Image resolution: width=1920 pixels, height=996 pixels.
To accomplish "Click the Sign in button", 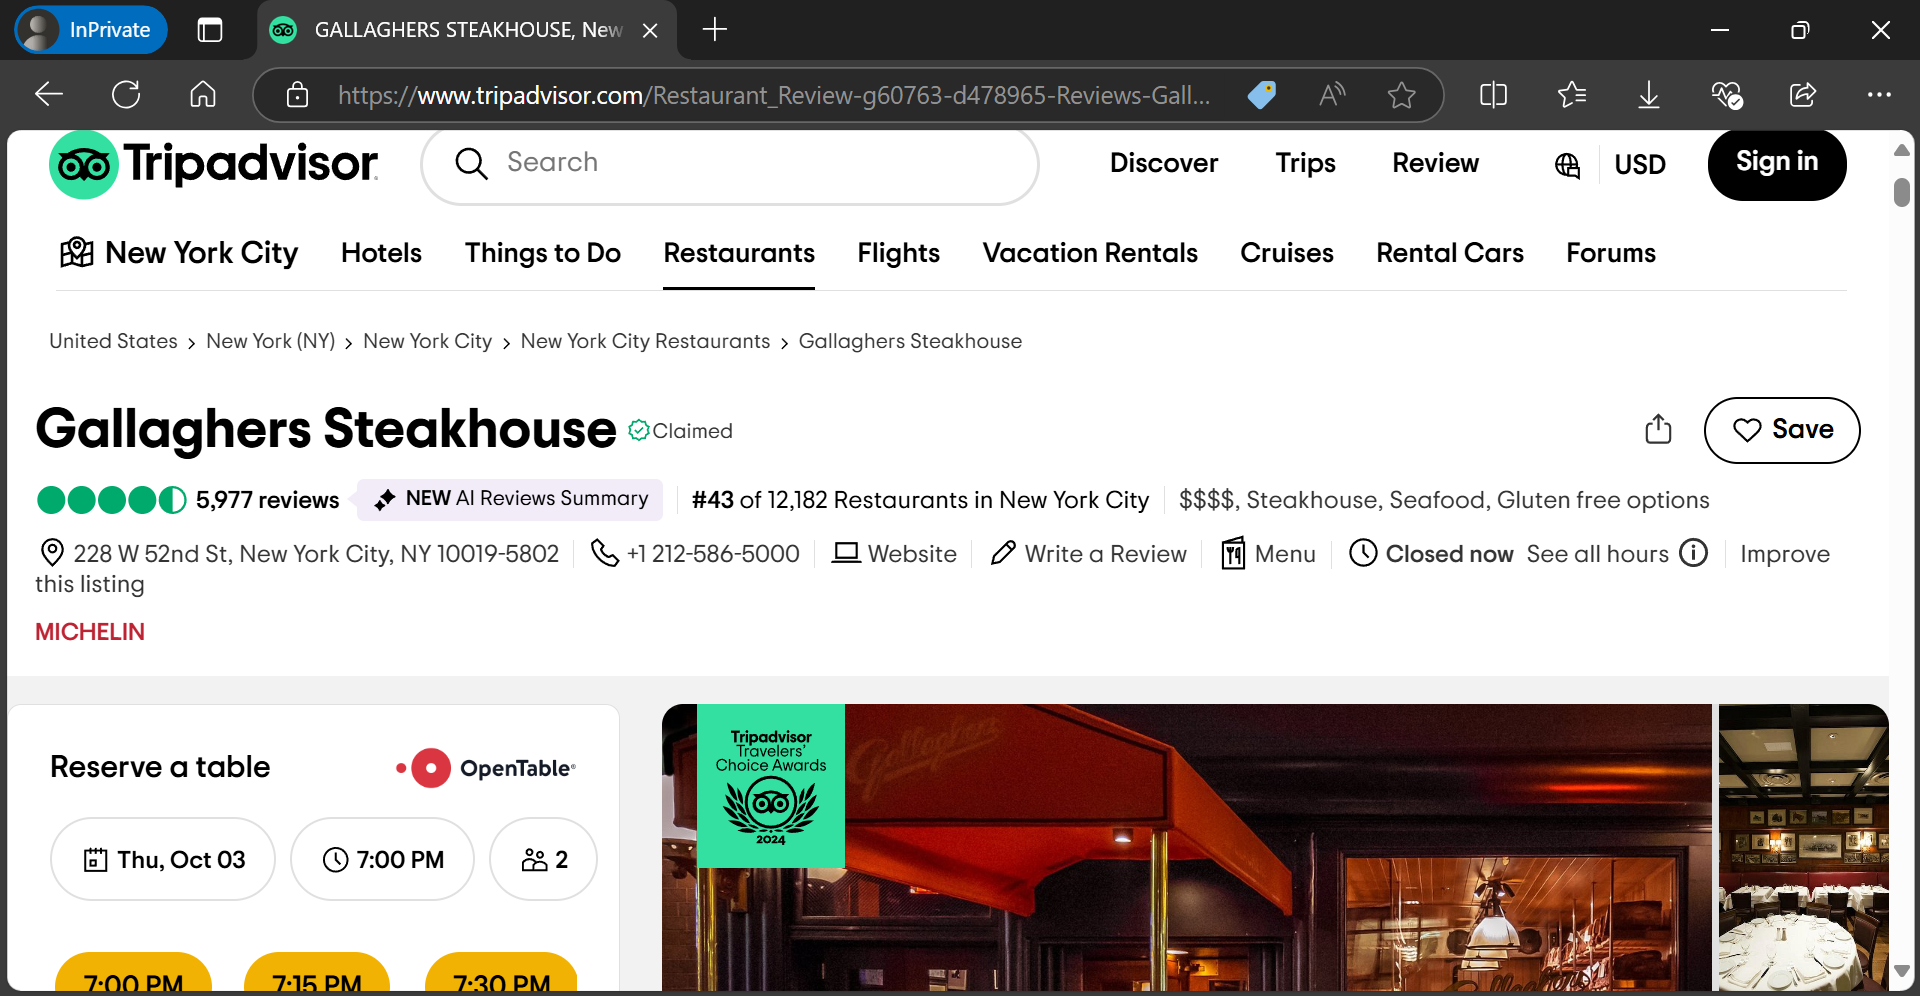I will pos(1777,163).
